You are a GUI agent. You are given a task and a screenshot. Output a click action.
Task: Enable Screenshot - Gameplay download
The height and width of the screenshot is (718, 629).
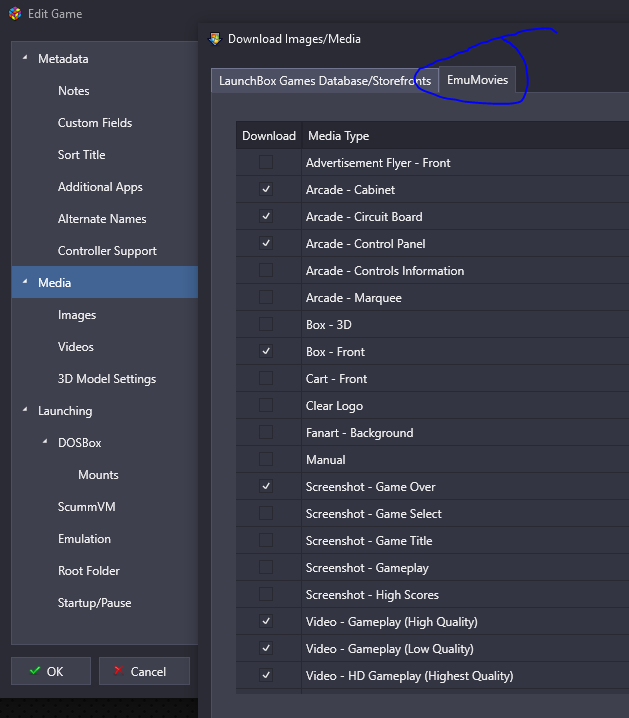(266, 567)
